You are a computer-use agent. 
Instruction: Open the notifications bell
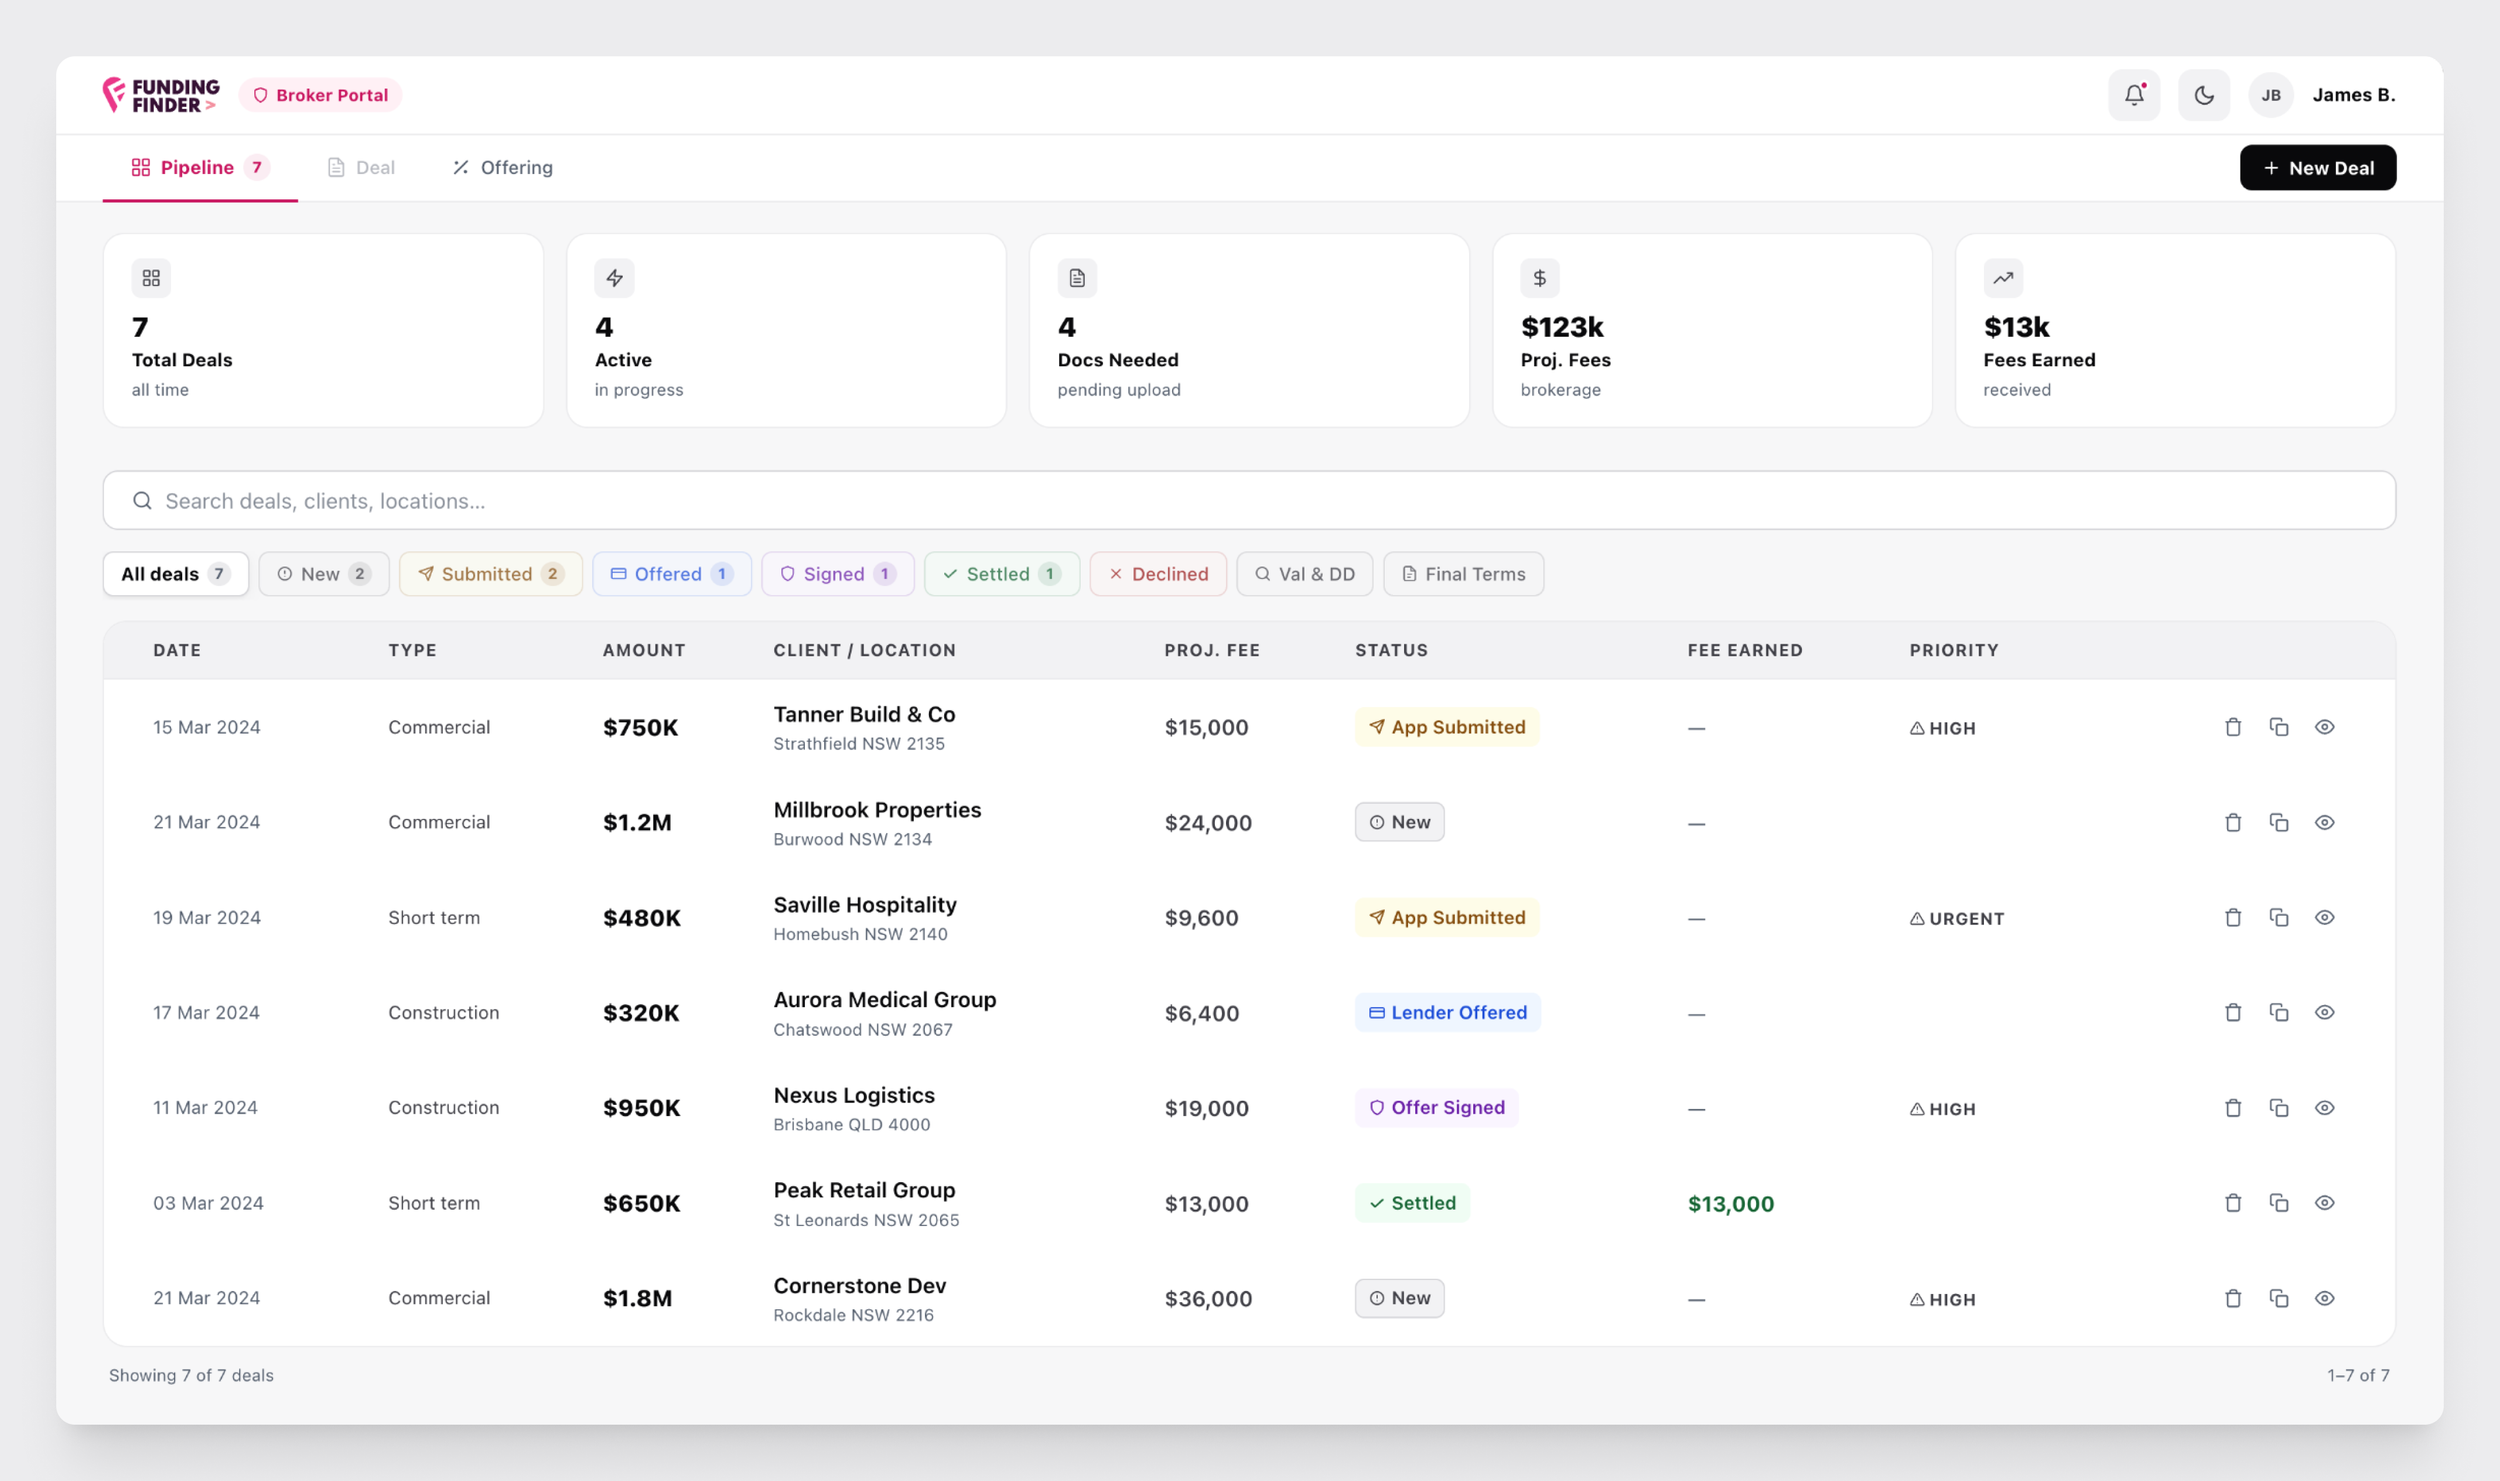(2133, 95)
